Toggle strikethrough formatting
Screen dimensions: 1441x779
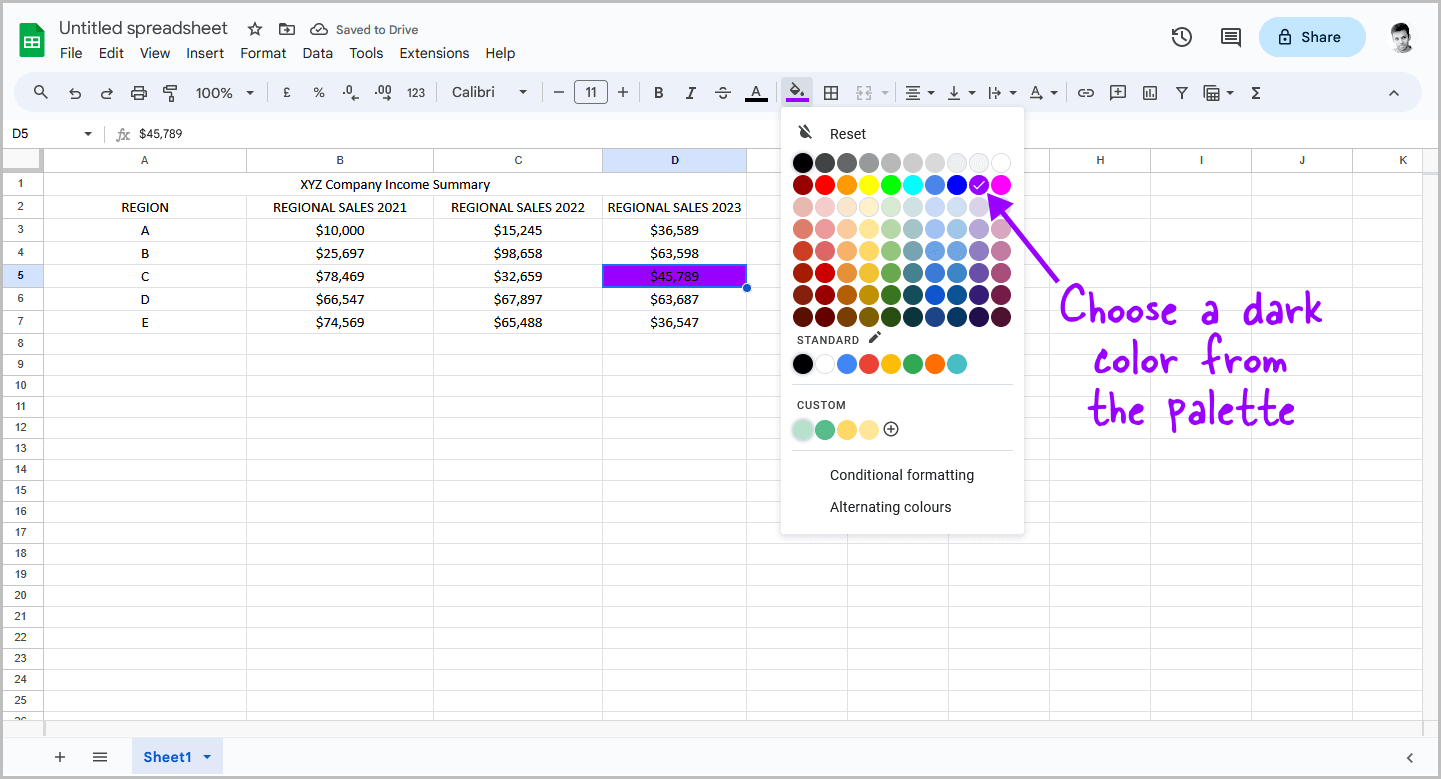[723, 91]
